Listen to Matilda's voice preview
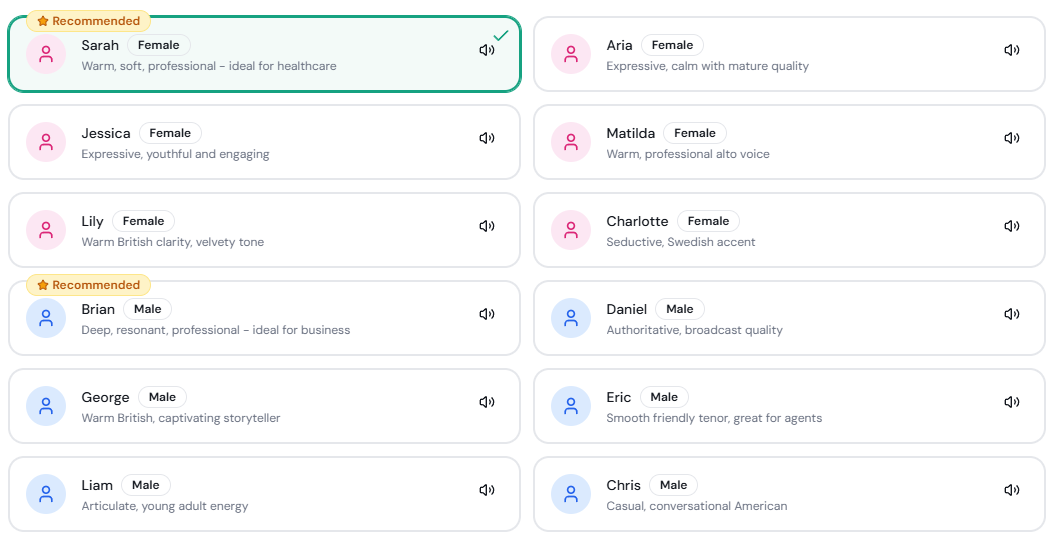This screenshot has height=544, width=1058. [1011, 138]
